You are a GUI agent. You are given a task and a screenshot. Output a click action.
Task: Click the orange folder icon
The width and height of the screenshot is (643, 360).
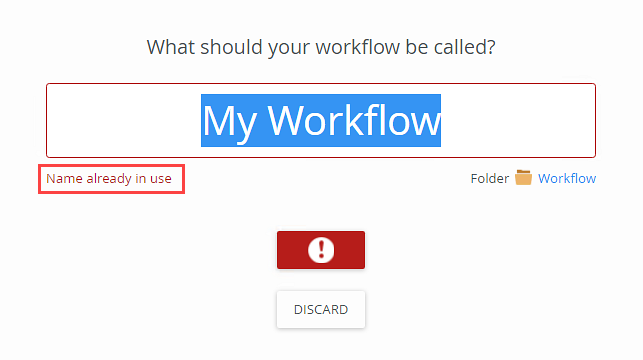tap(523, 178)
